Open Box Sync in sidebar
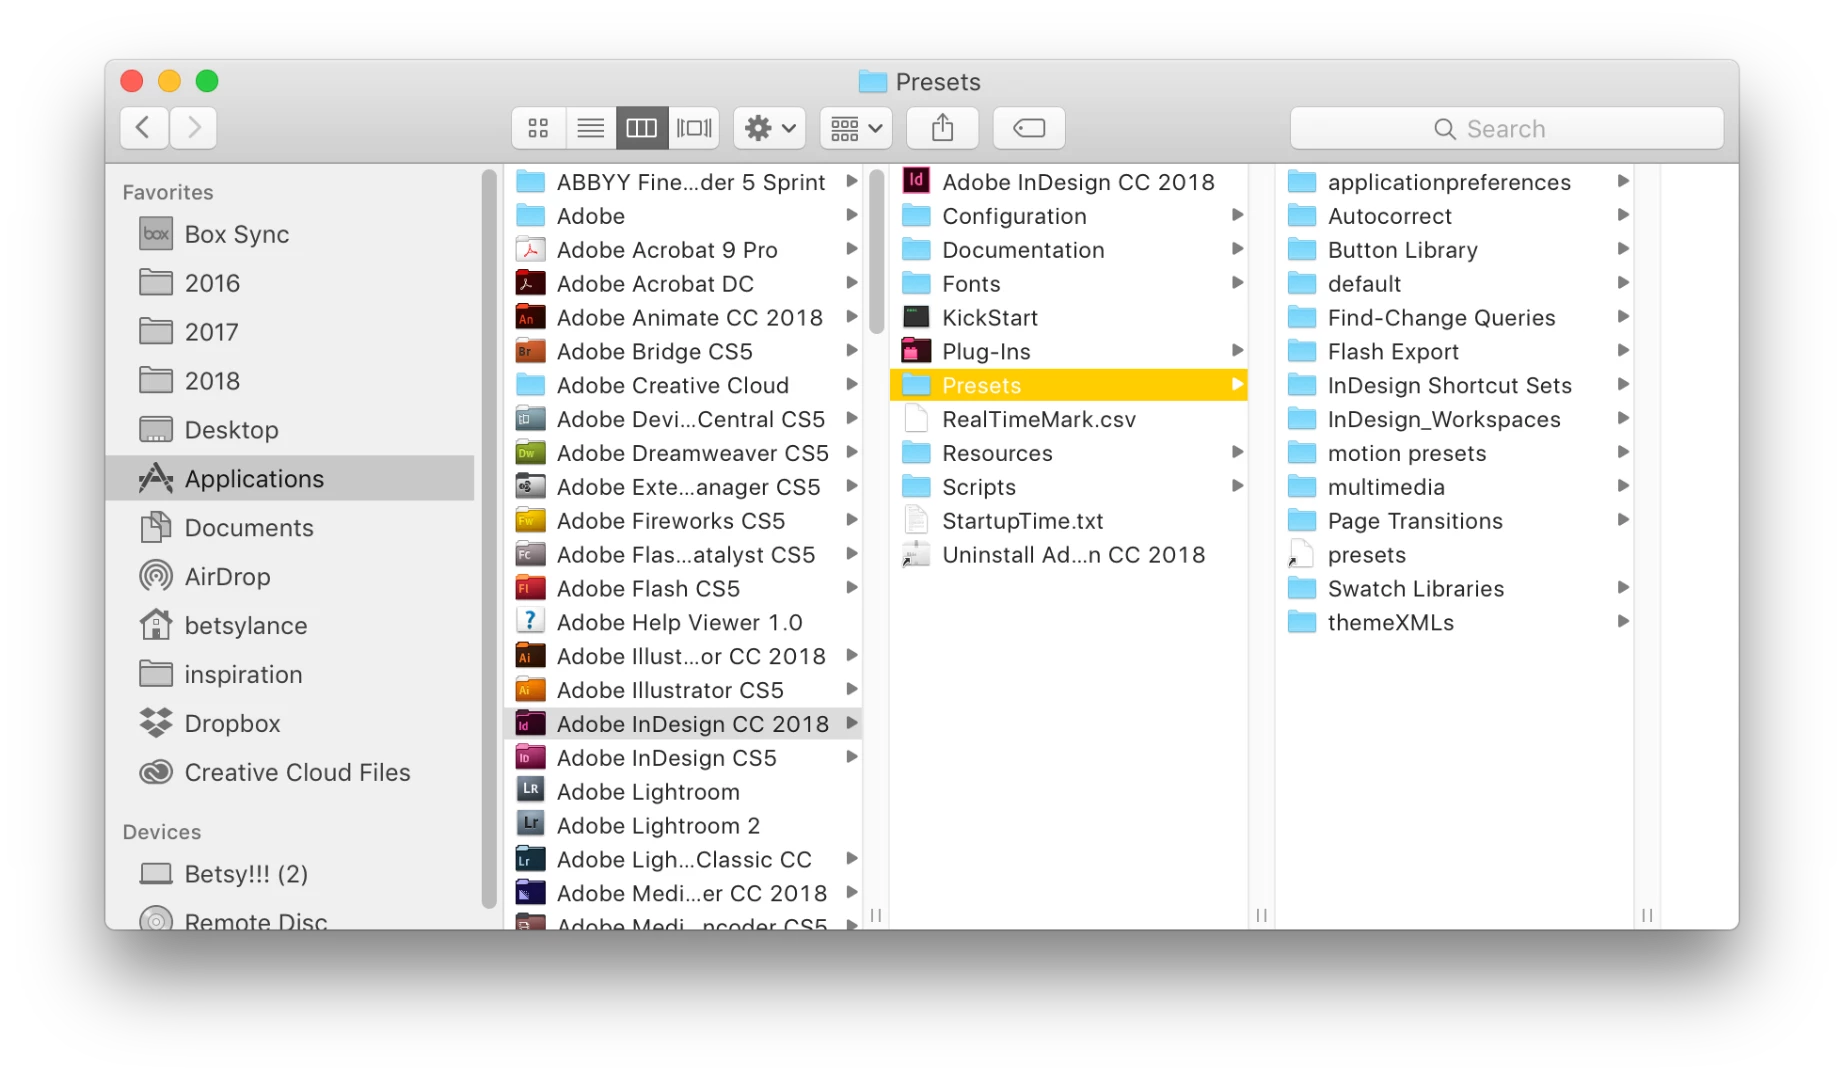This screenshot has width=1844, height=1080. coord(290,234)
